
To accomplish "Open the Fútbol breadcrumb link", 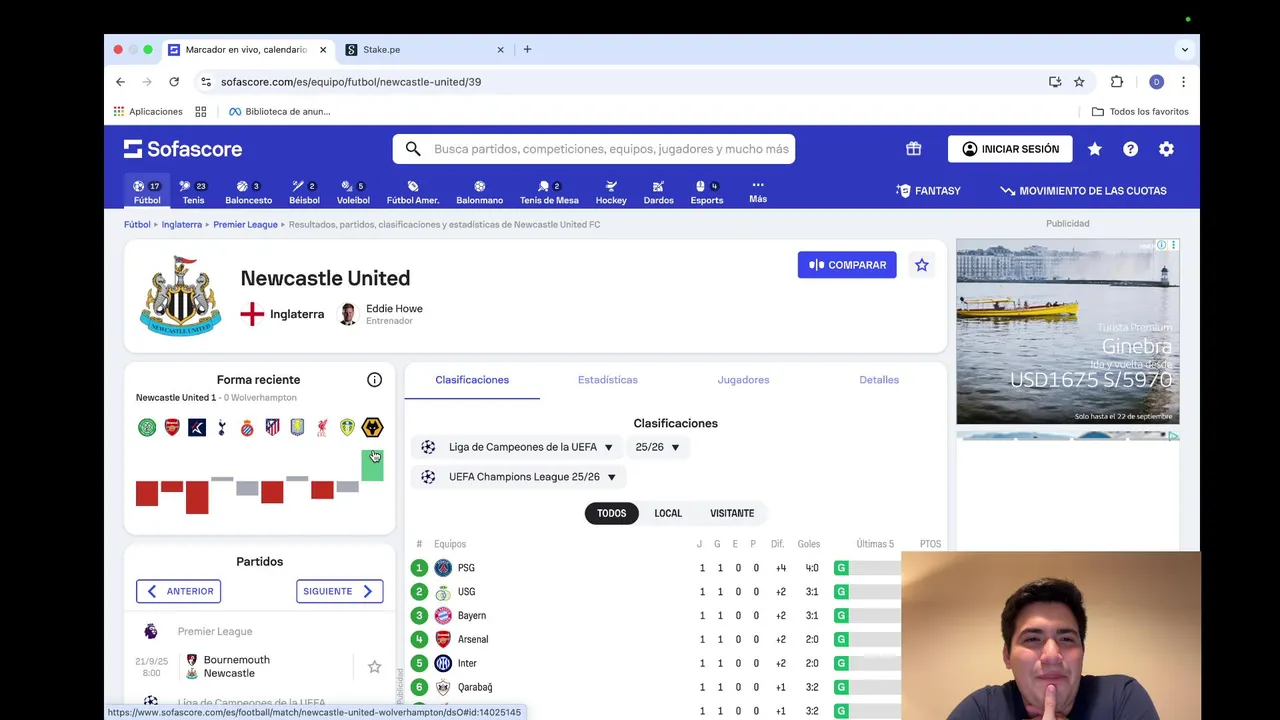I will 137,225.
